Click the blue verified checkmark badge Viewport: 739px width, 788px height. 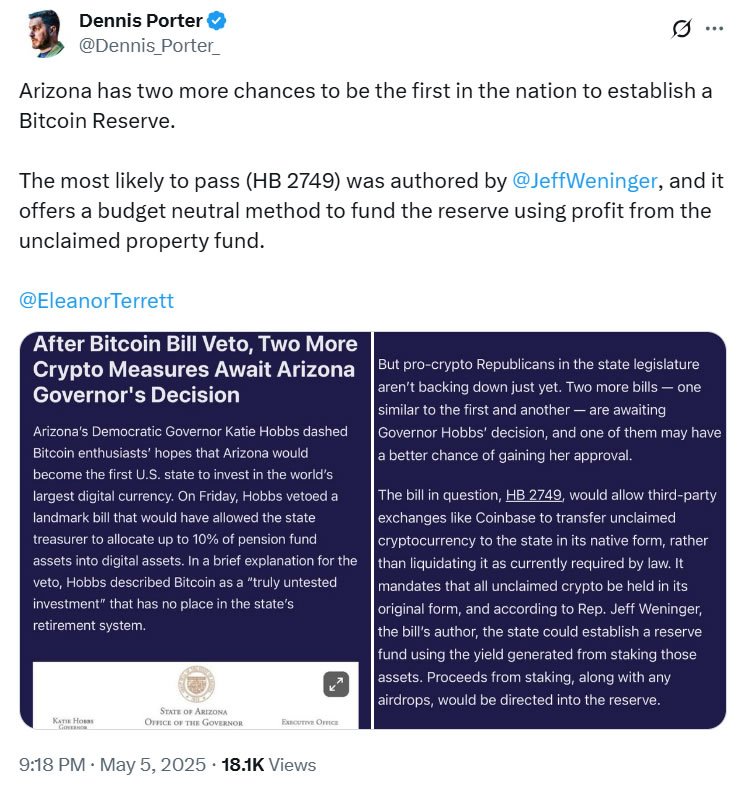(213, 22)
